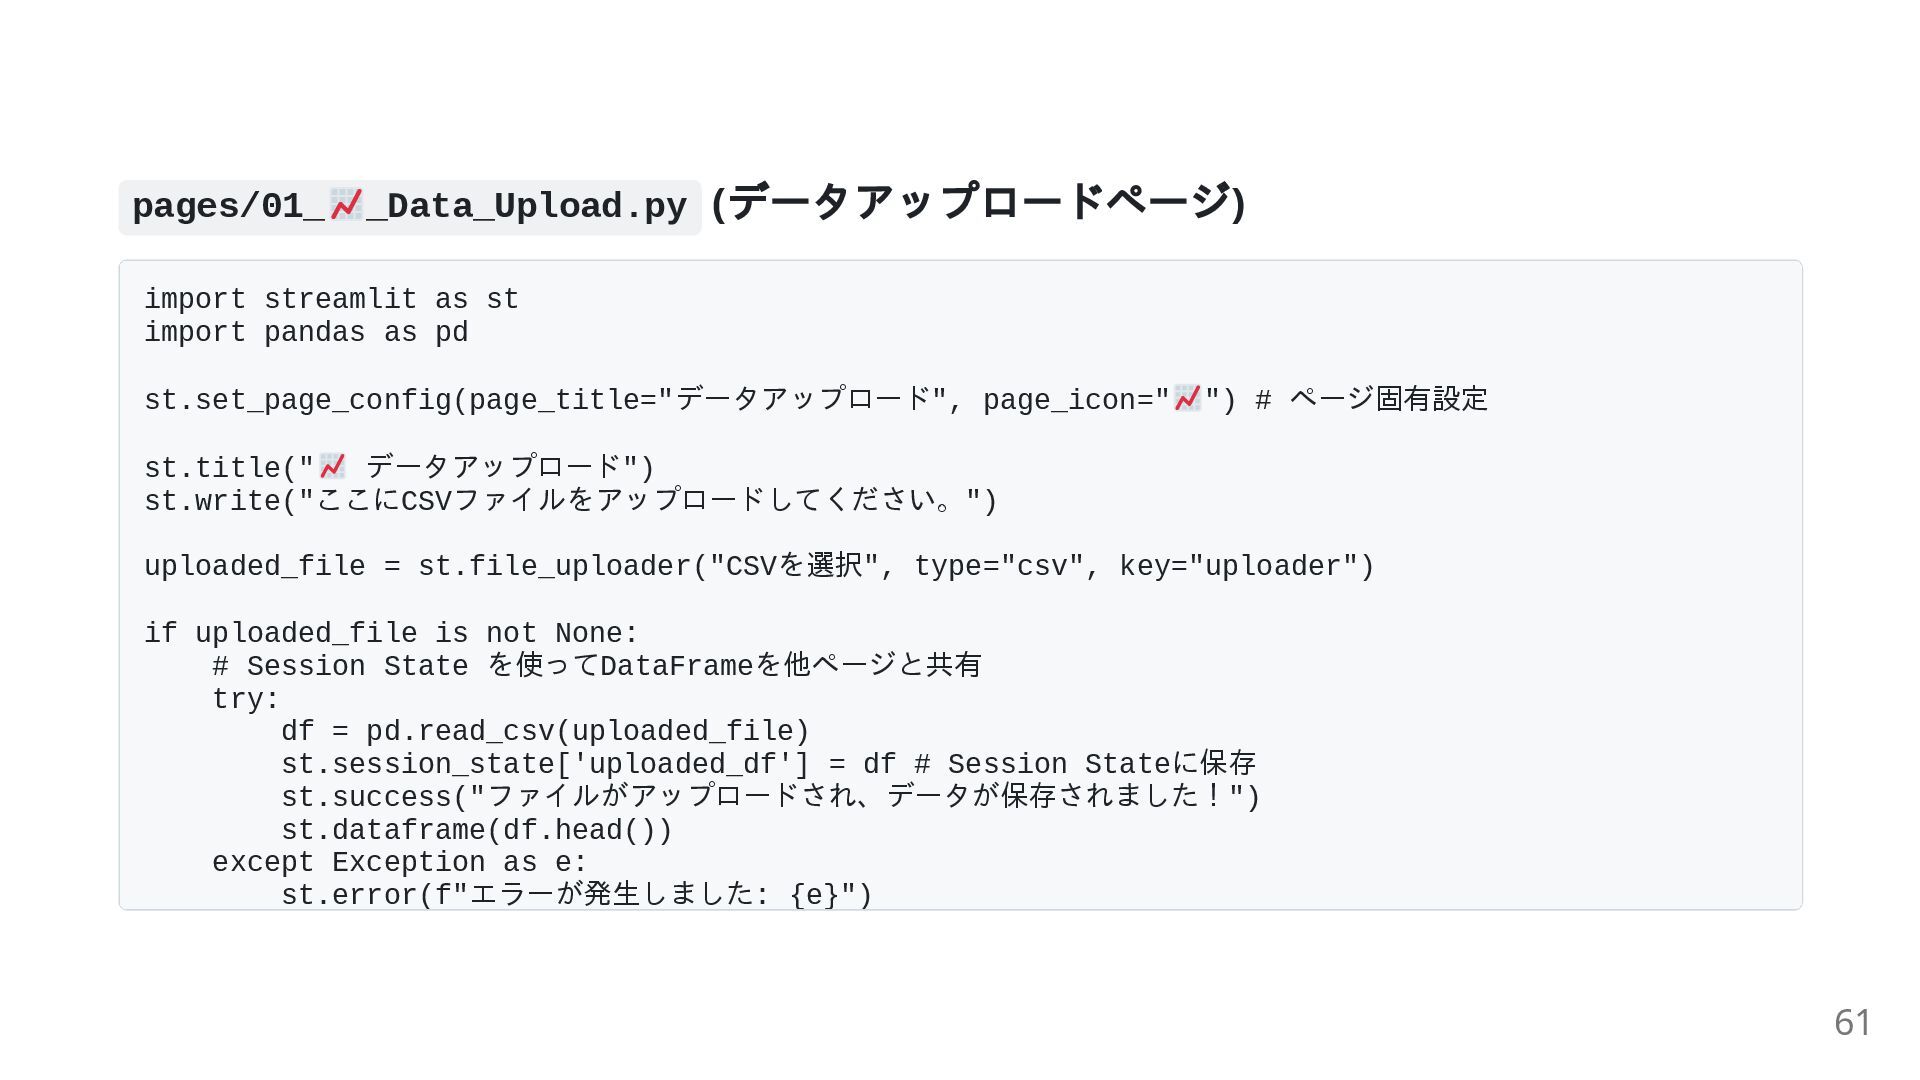Click the chart emoji in the filename heading
This screenshot has height=1080, width=1920.
coord(346,204)
